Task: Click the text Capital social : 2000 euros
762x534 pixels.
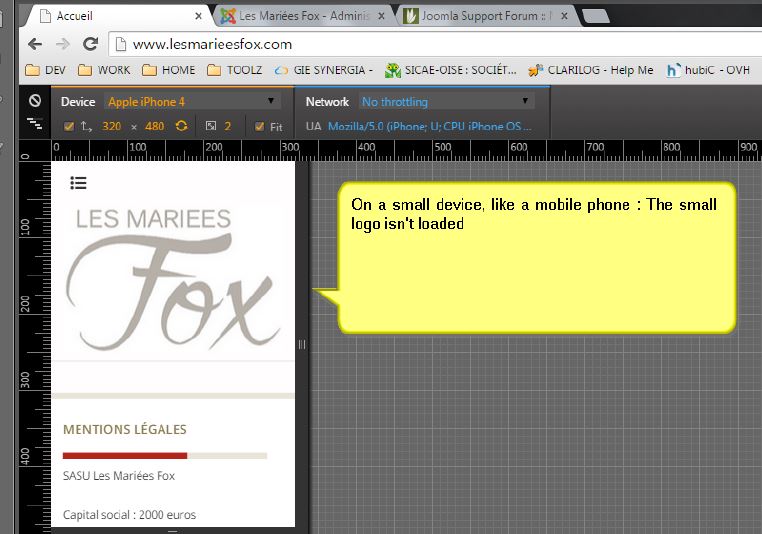Action: pos(129,515)
